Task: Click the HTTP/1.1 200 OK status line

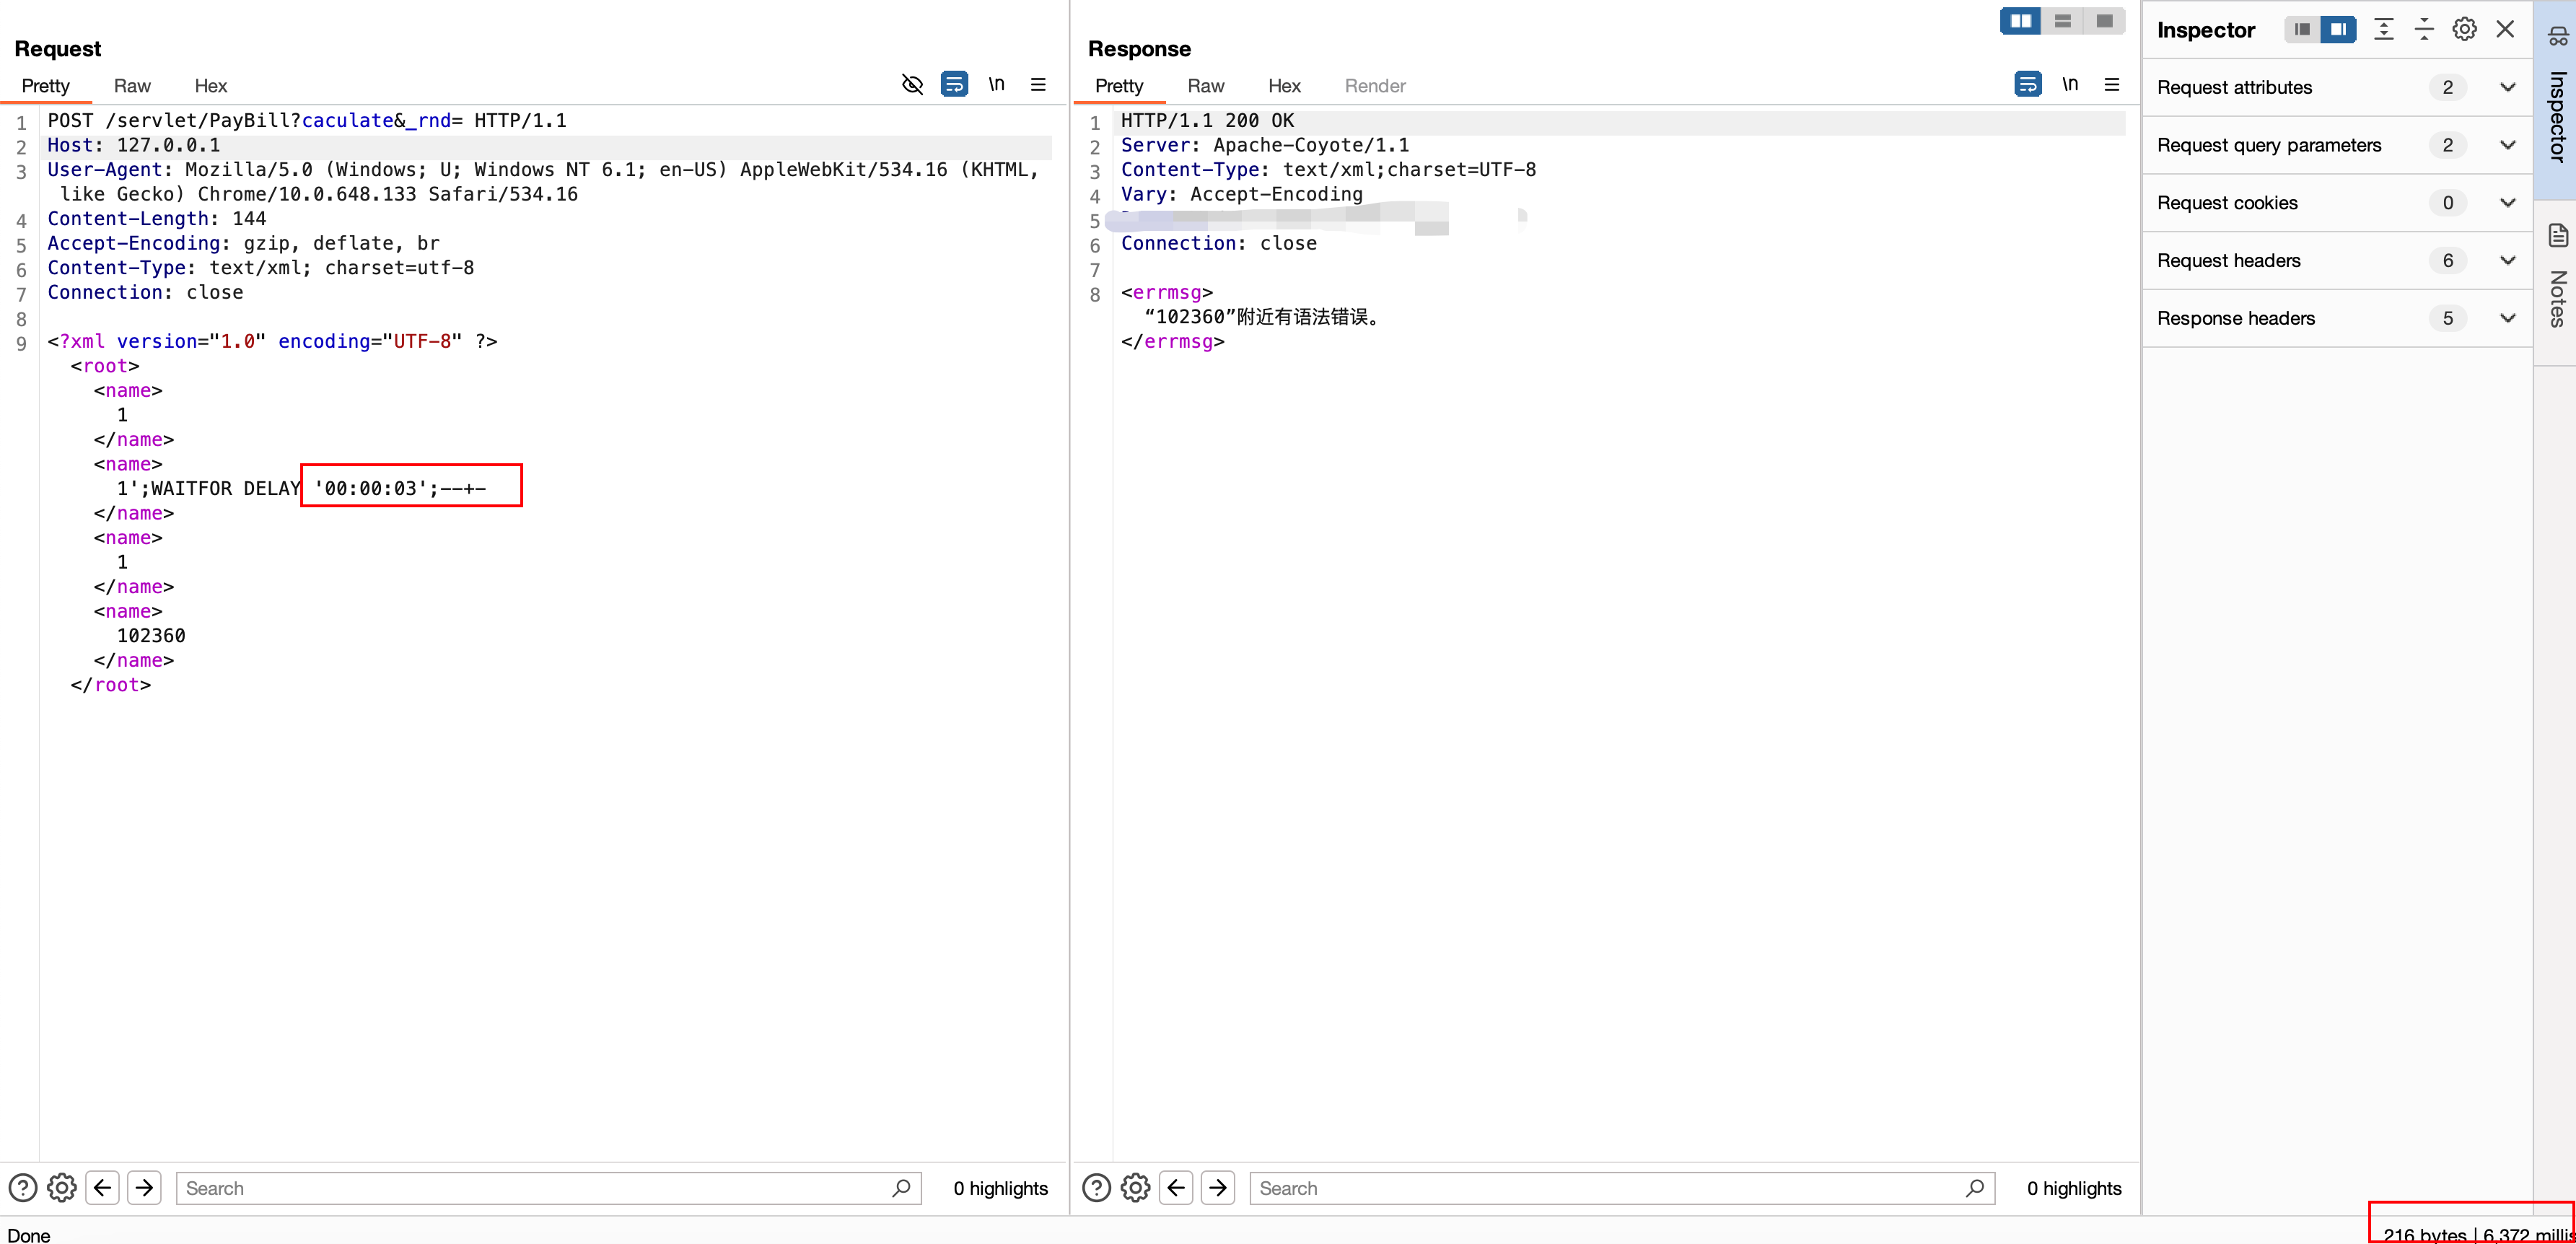Action: [x=1207, y=121]
